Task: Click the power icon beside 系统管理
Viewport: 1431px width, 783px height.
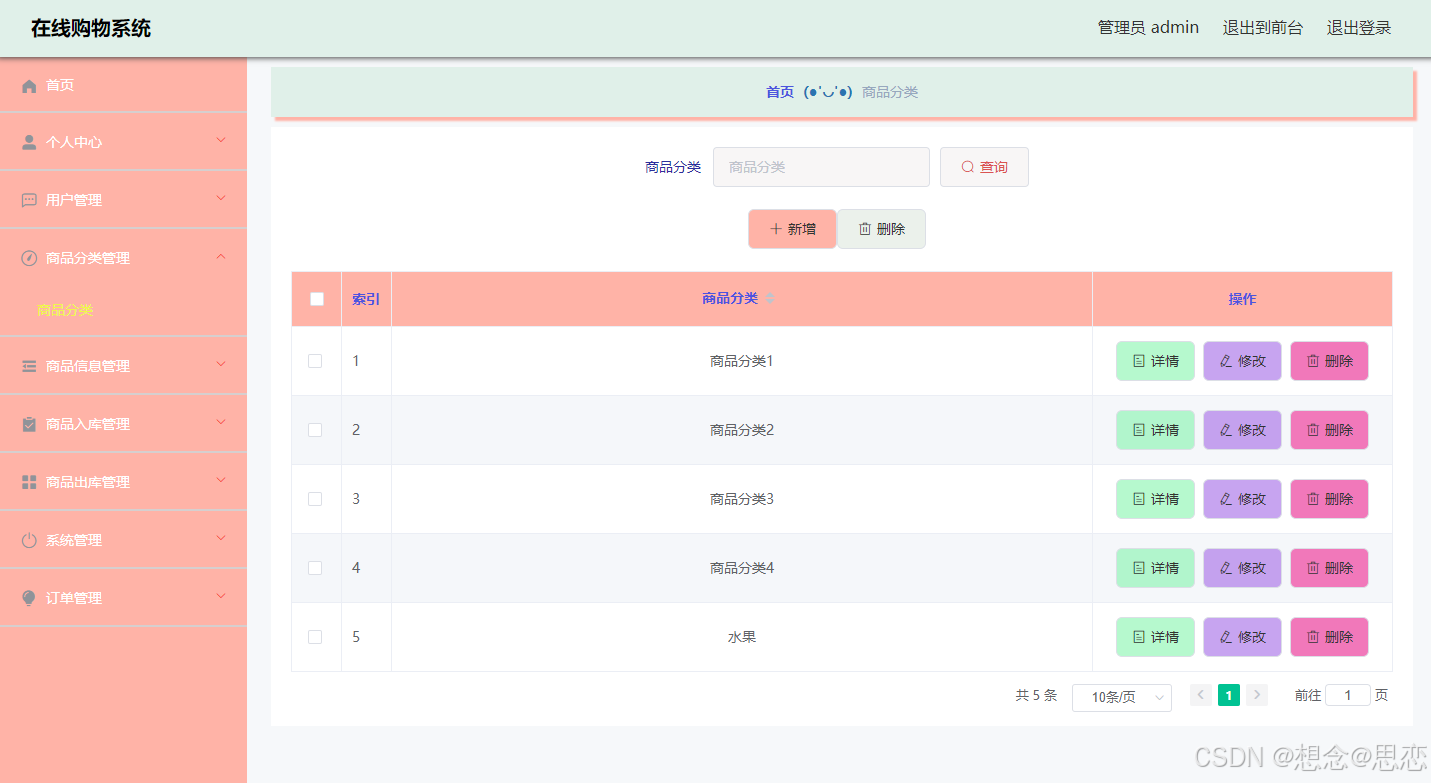Action: pos(29,540)
